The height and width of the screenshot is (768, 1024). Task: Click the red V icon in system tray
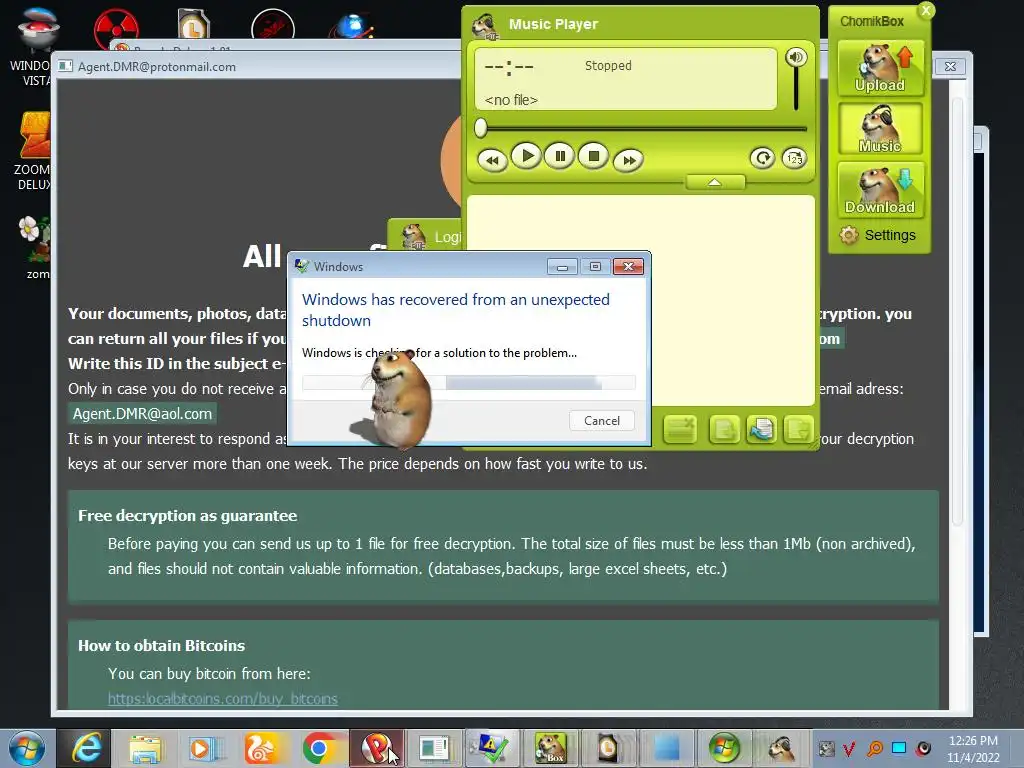tap(849, 748)
